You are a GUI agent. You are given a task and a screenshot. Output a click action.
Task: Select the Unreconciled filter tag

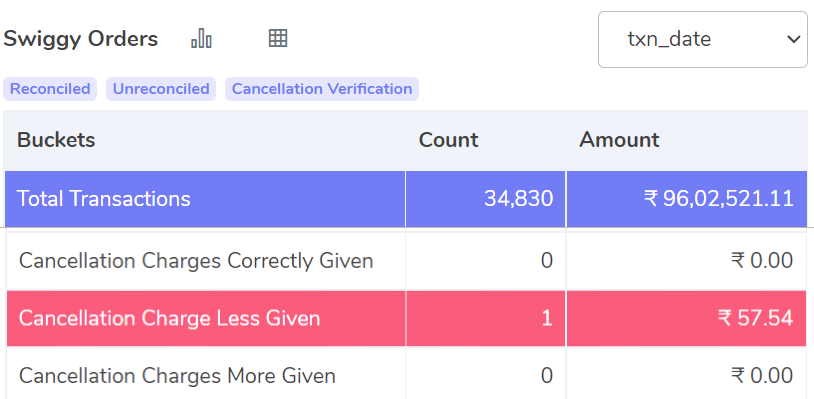click(161, 89)
